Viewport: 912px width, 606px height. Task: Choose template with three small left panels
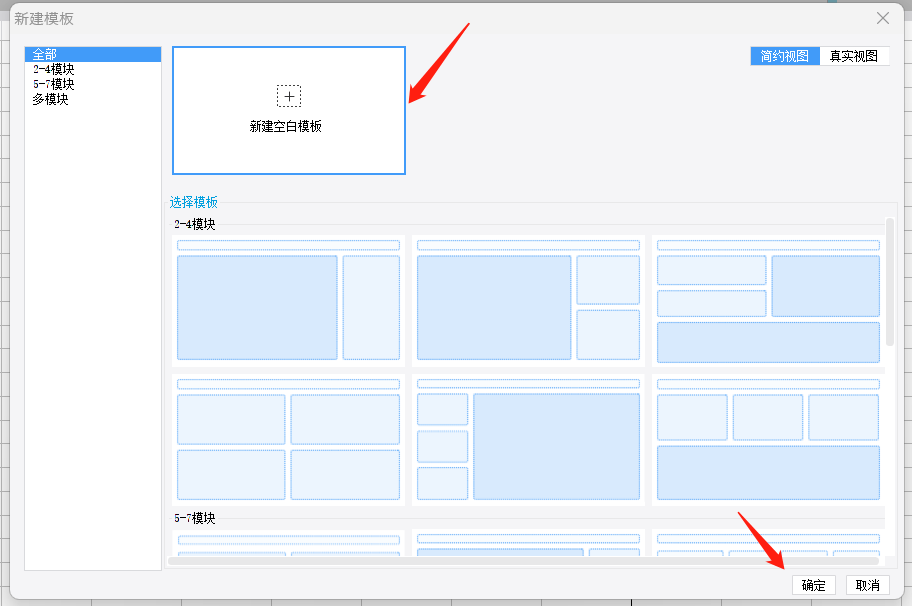tap(528, 440)
